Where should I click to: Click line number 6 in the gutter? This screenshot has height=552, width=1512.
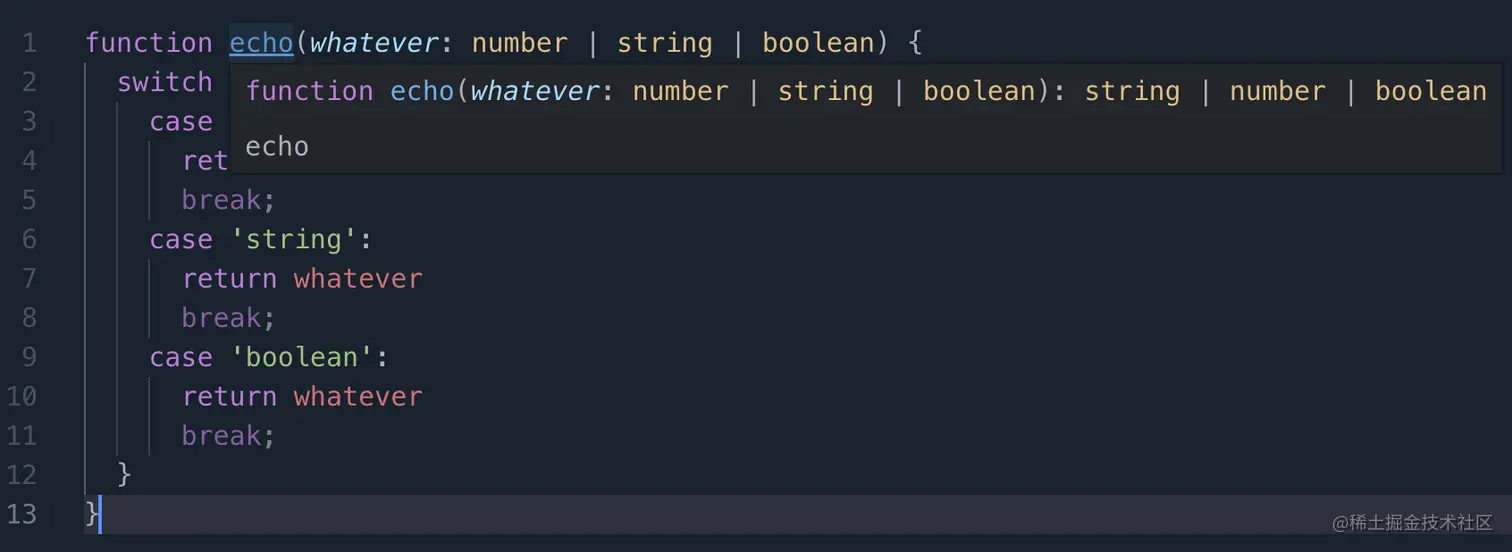(29, 240)
